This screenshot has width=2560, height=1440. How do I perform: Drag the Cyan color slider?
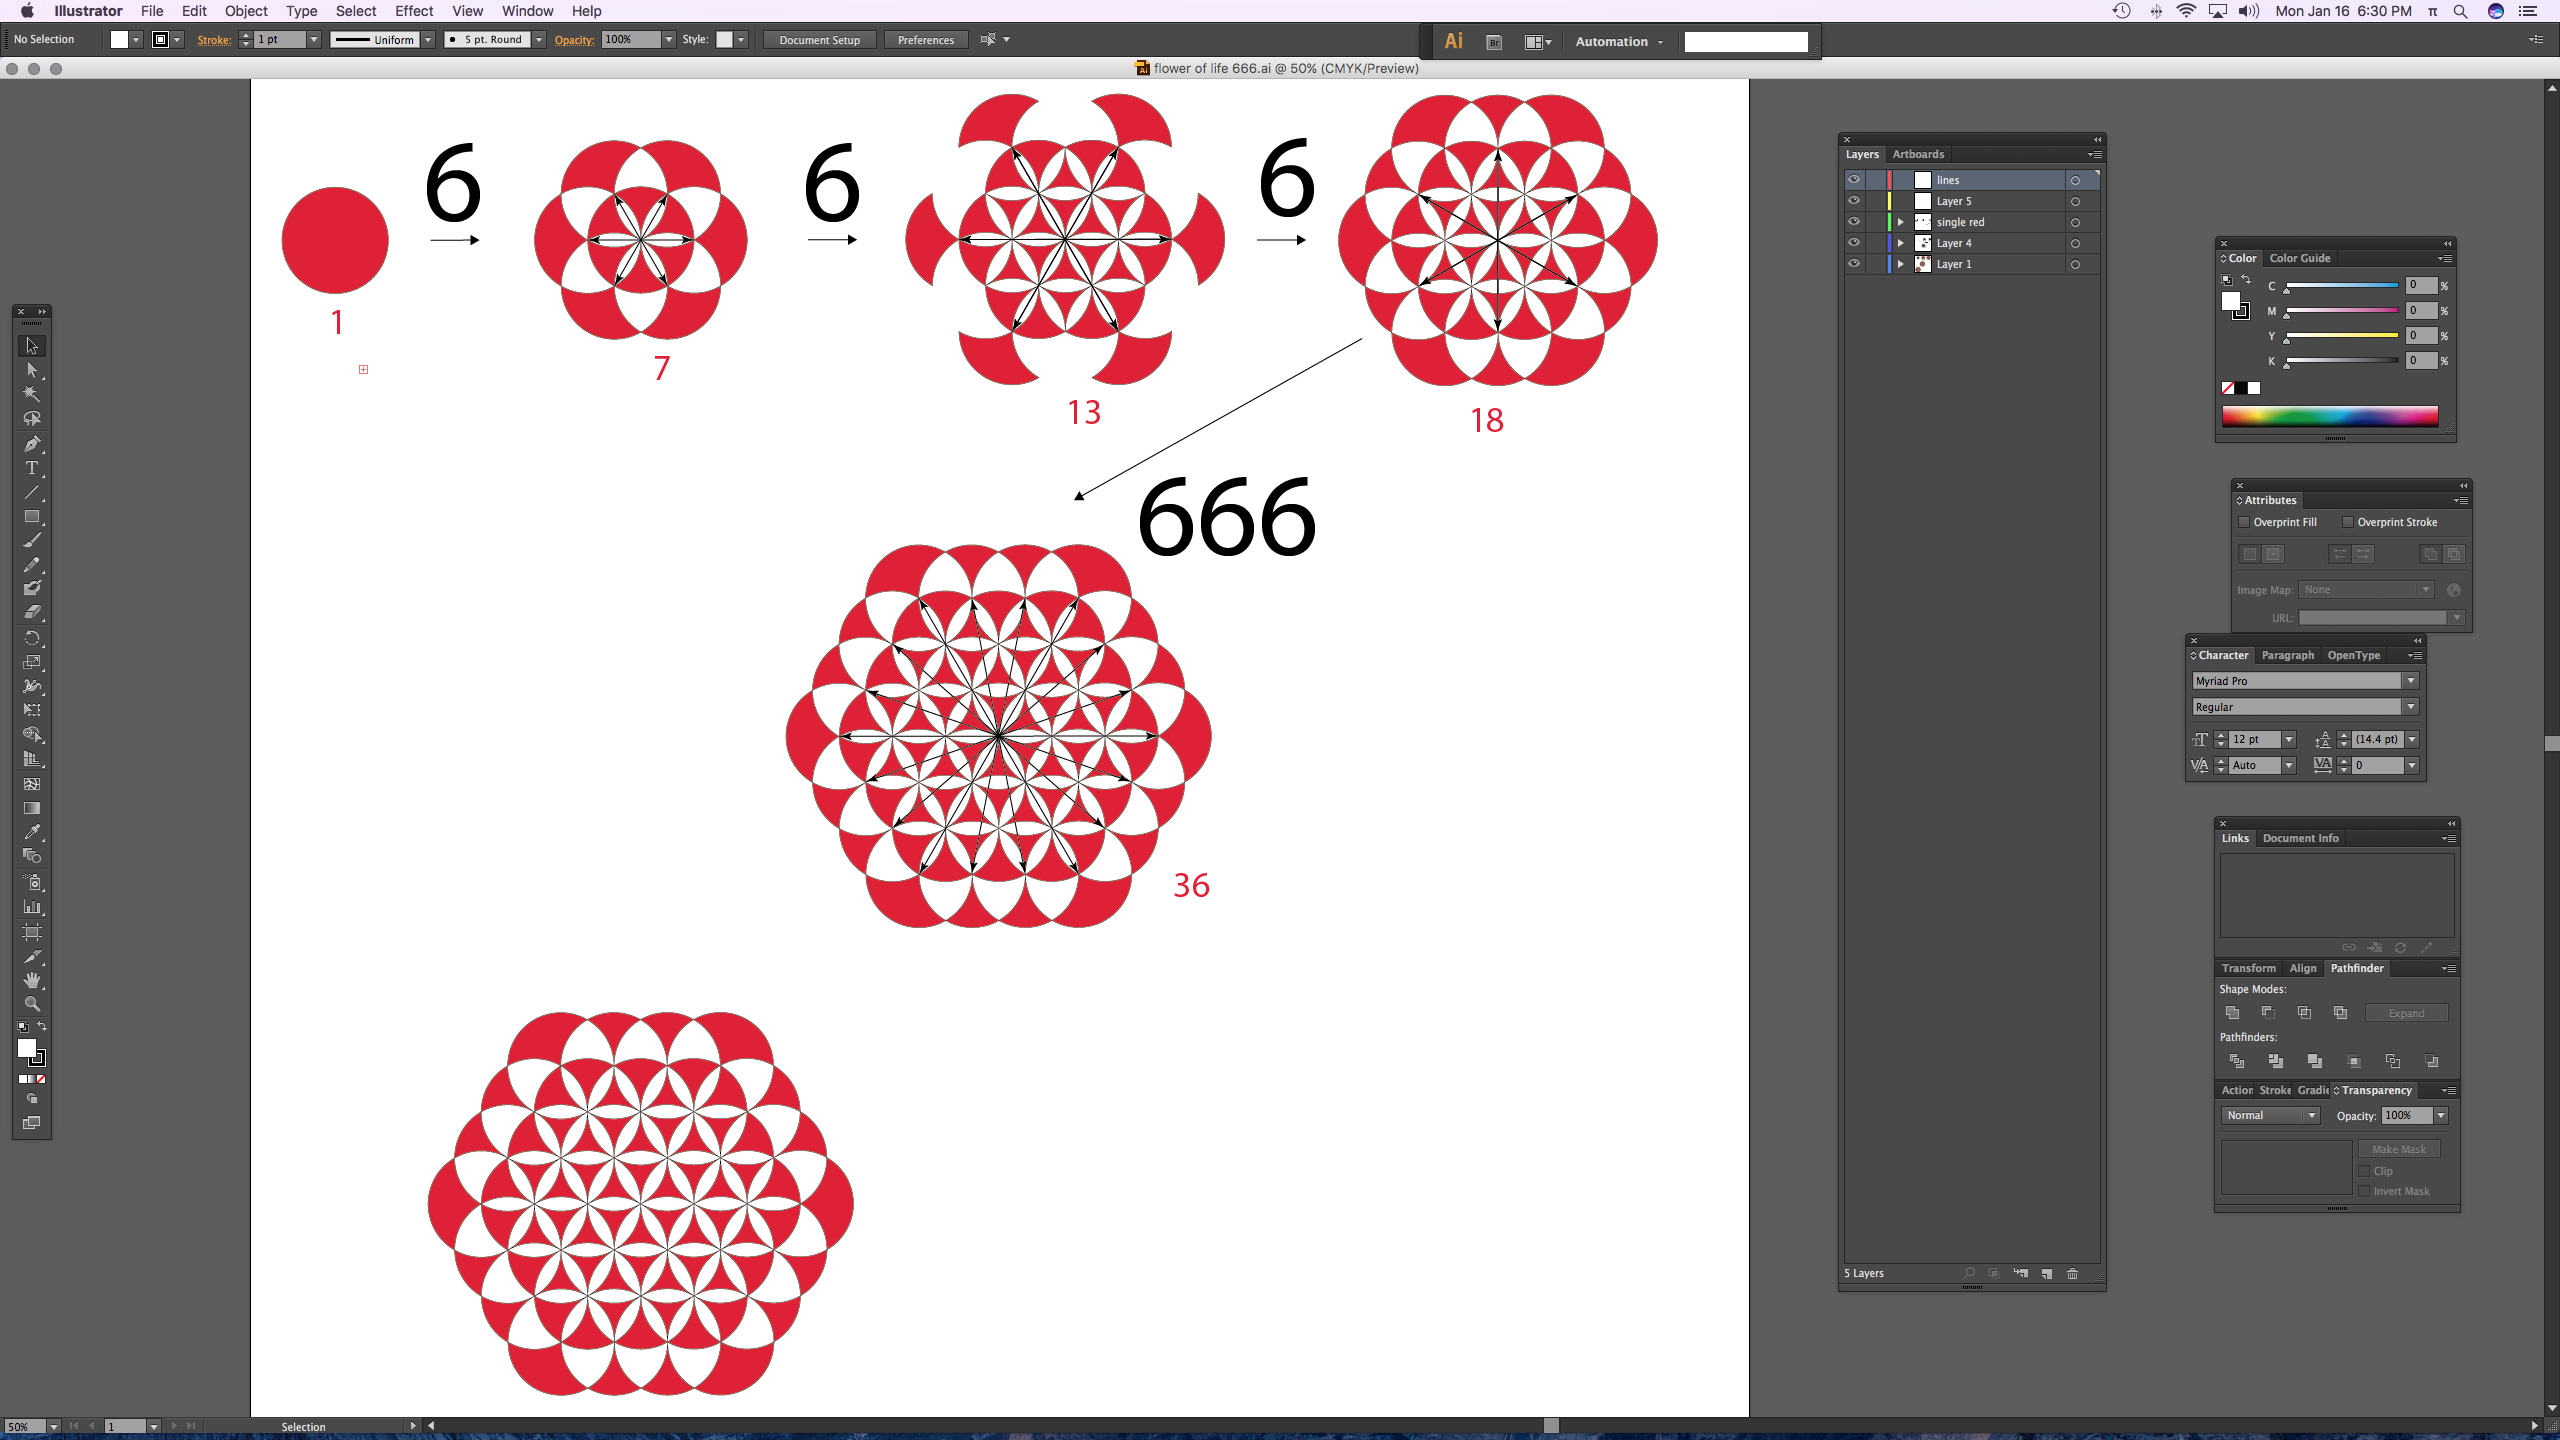[2286, 292]
